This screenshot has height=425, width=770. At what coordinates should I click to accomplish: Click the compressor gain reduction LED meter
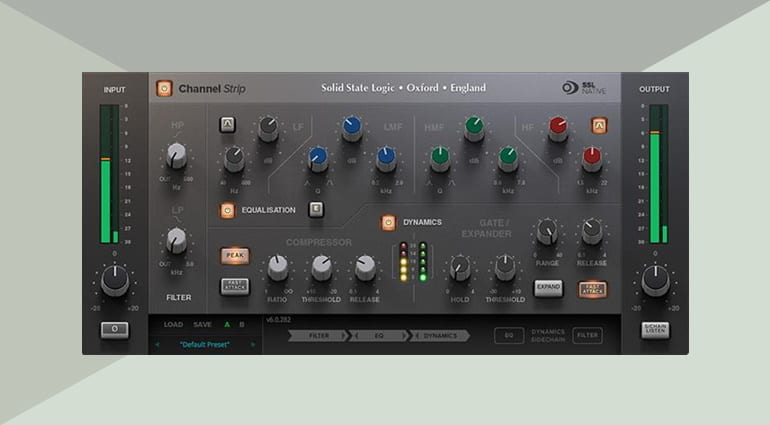(x=404, y=261)
